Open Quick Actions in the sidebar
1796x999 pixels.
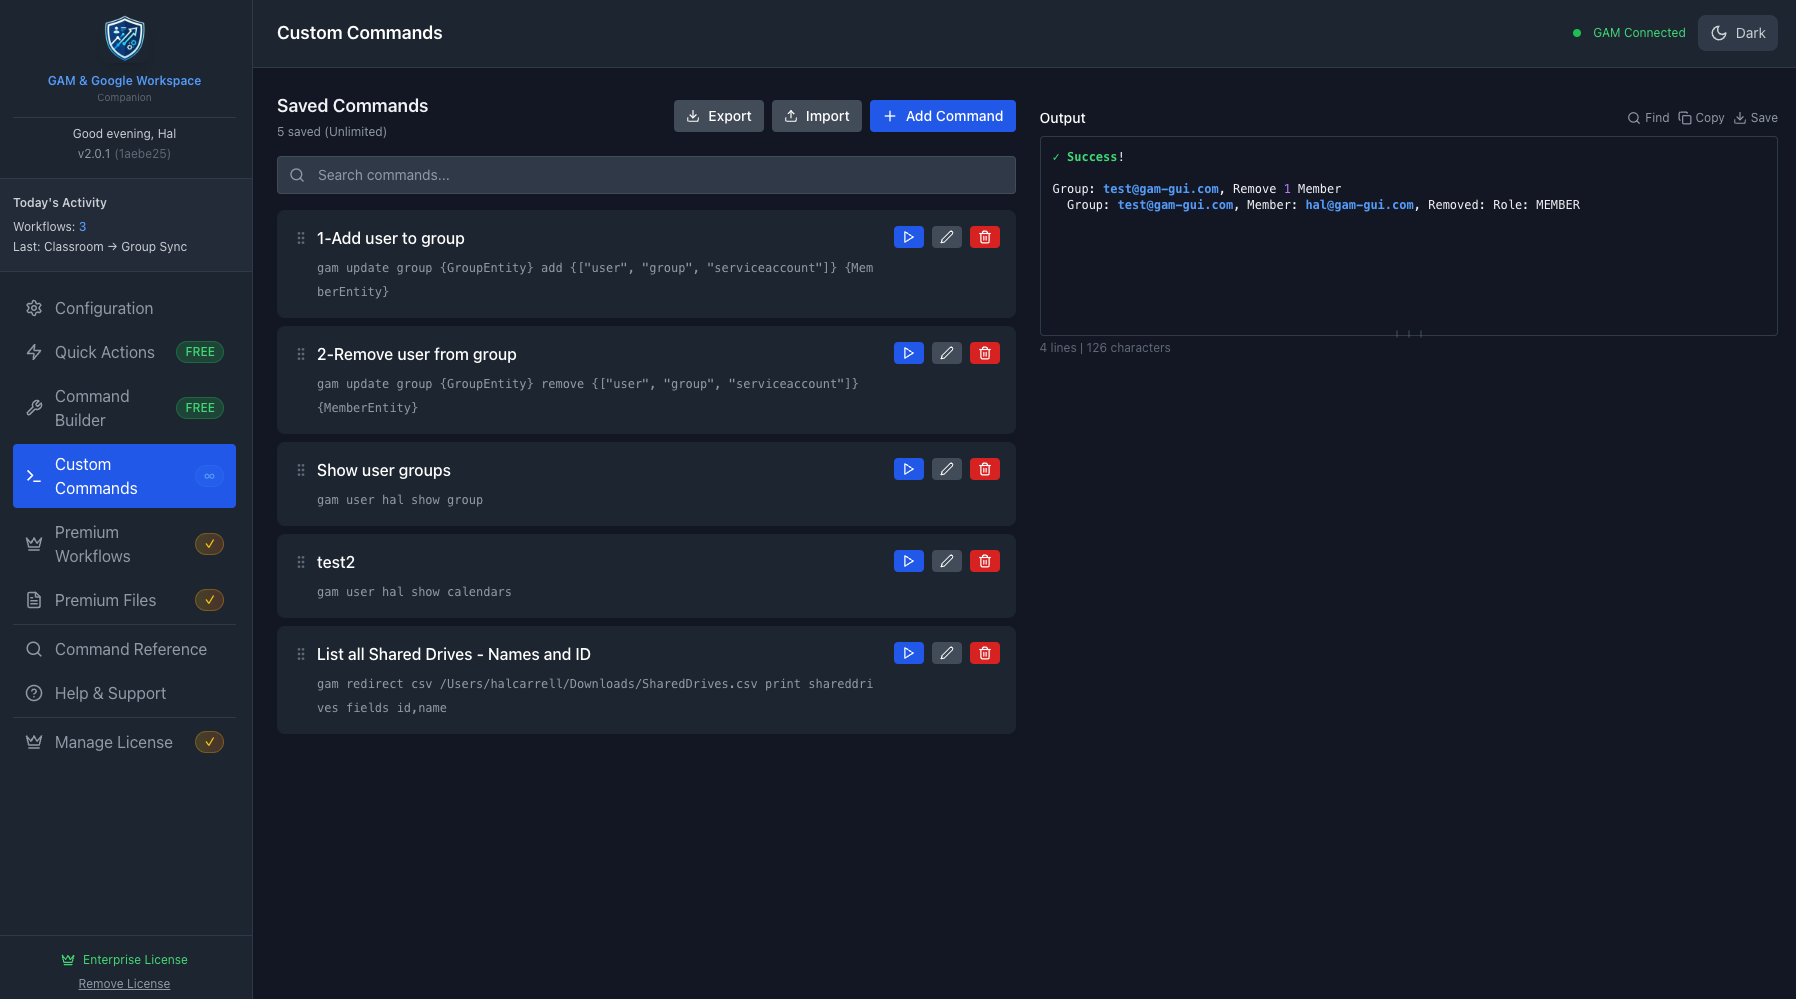124,352
